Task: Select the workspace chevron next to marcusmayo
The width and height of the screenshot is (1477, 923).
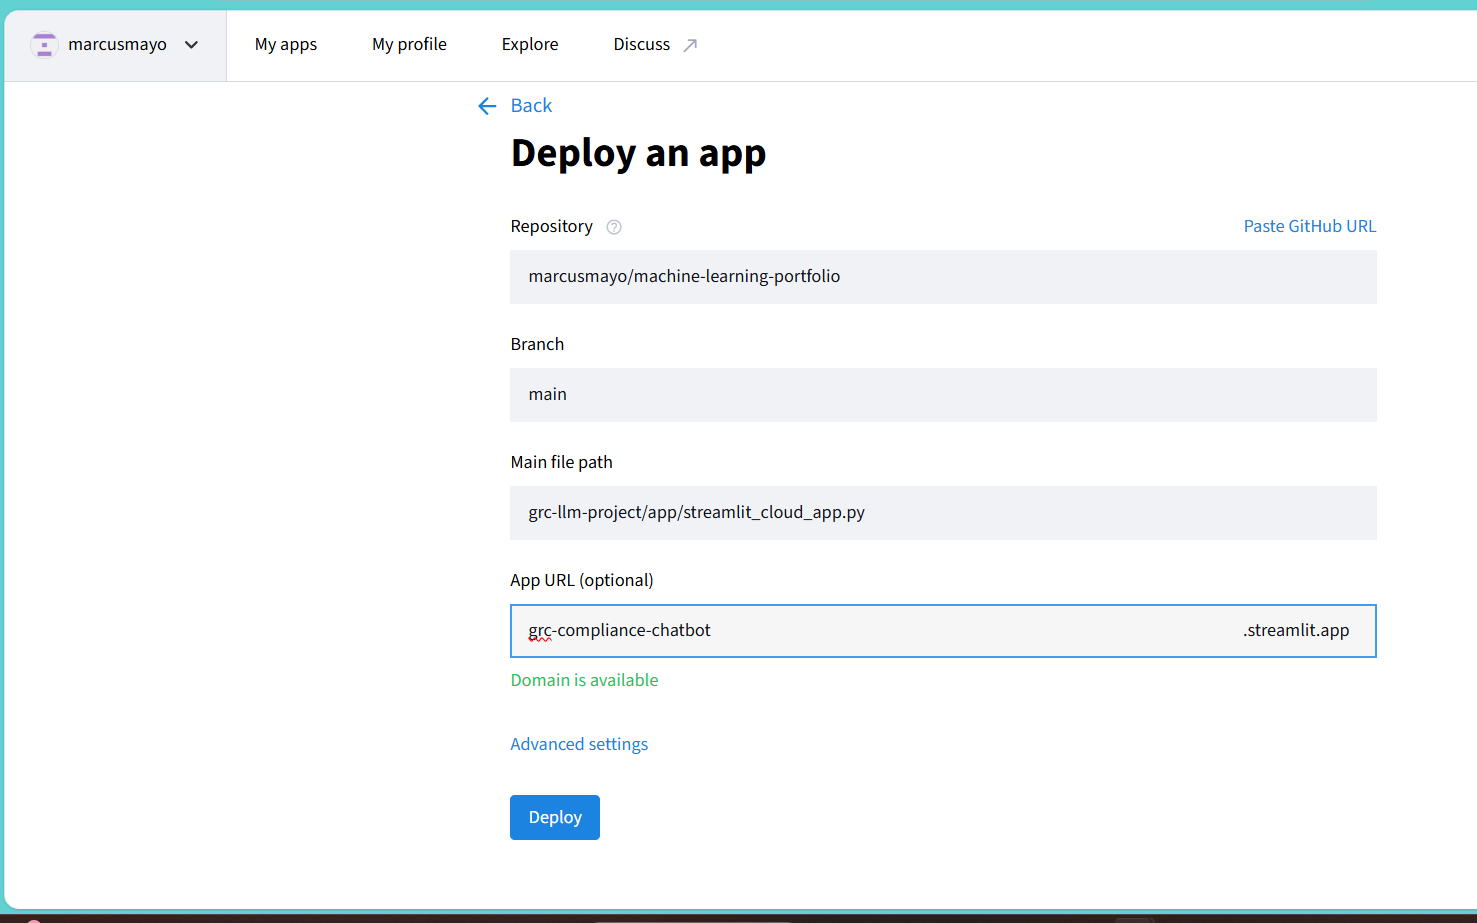Action: [190, 44]
